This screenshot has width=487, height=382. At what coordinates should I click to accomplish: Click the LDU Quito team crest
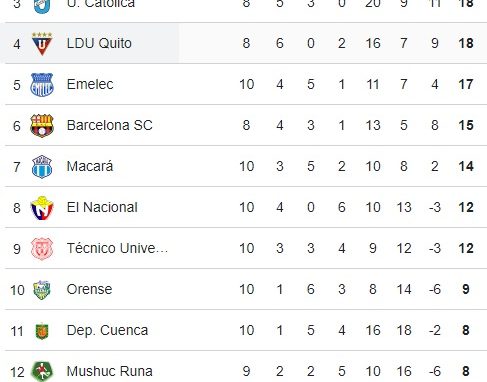pos(42,43)
